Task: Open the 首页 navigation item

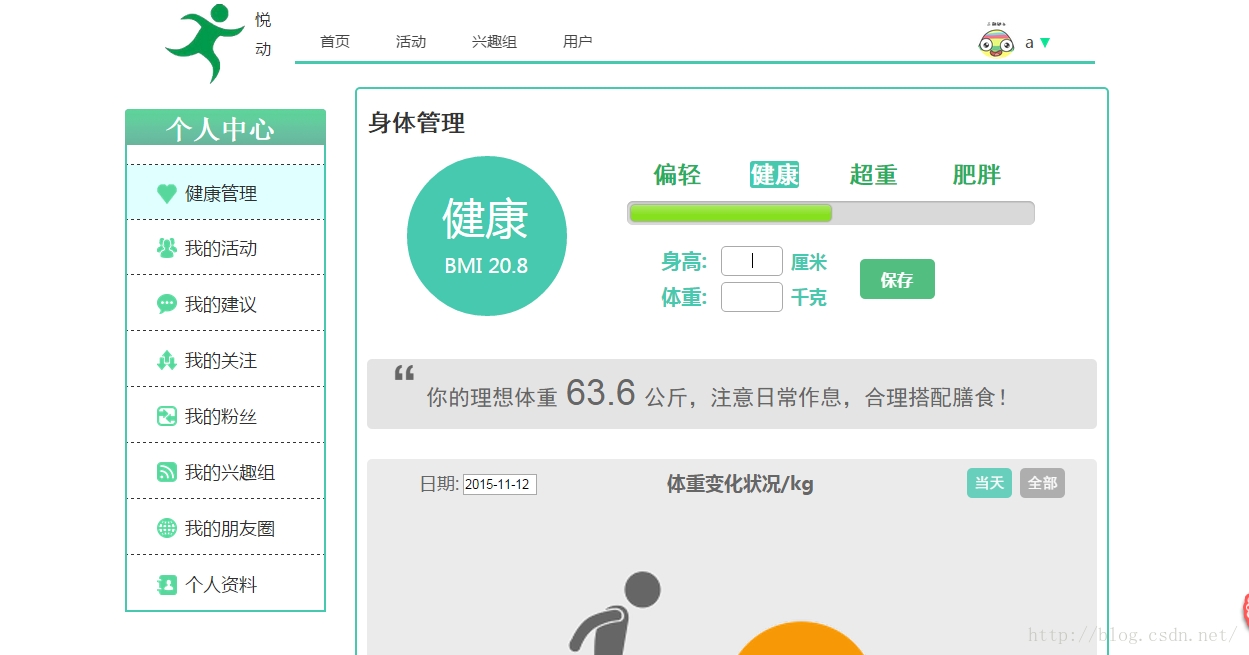Action: click(335, 41)
